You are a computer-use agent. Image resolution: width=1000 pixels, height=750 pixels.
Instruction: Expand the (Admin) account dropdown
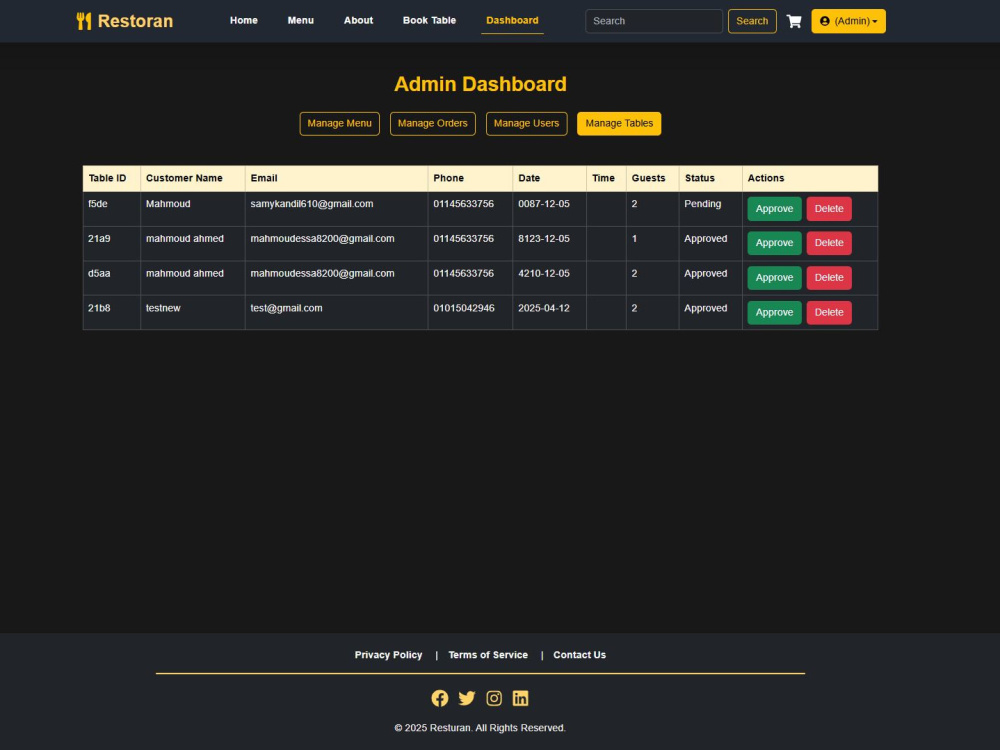click(x=848, y=21)
